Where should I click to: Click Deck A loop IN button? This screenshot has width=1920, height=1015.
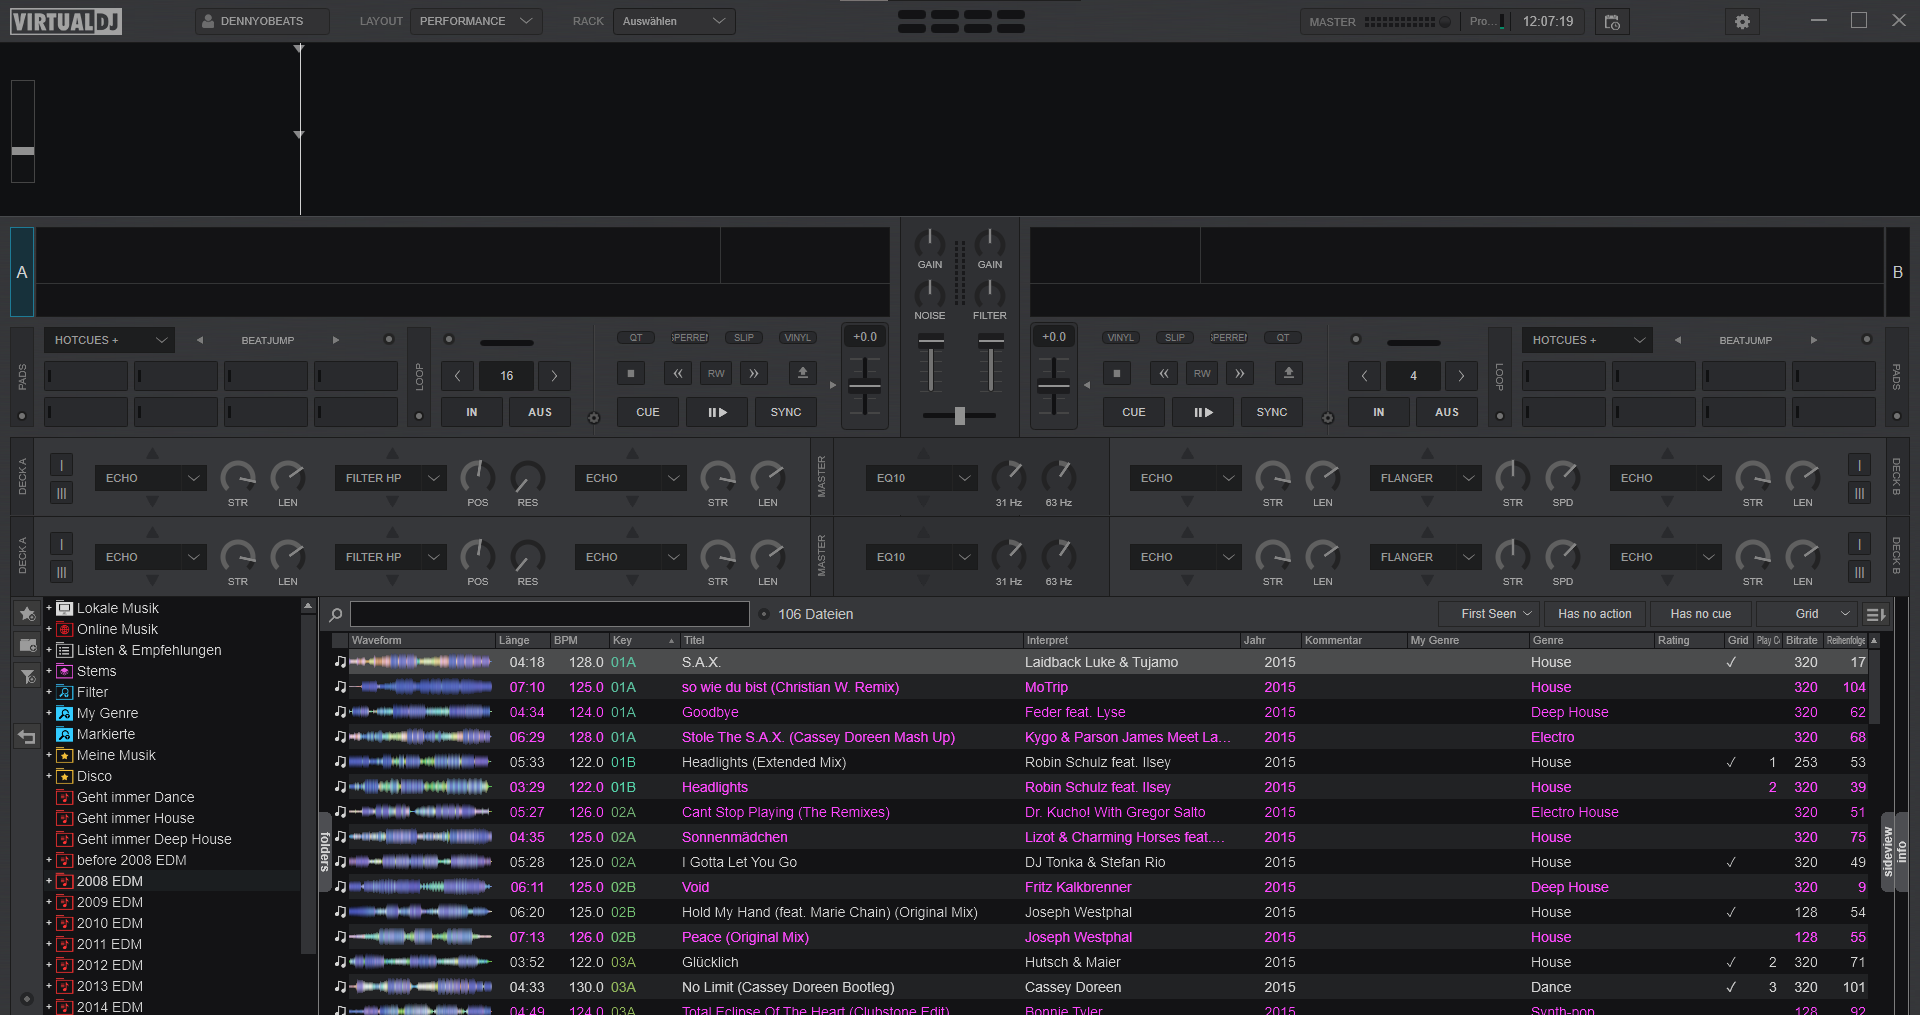coord(472,412)
